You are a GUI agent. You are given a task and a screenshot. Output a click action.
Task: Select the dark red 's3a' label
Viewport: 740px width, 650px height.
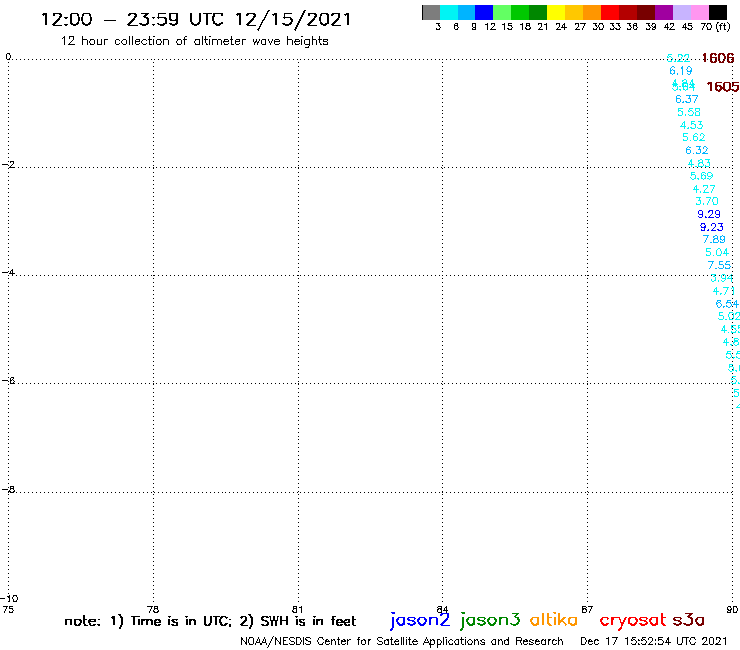[x=689, y=619]
